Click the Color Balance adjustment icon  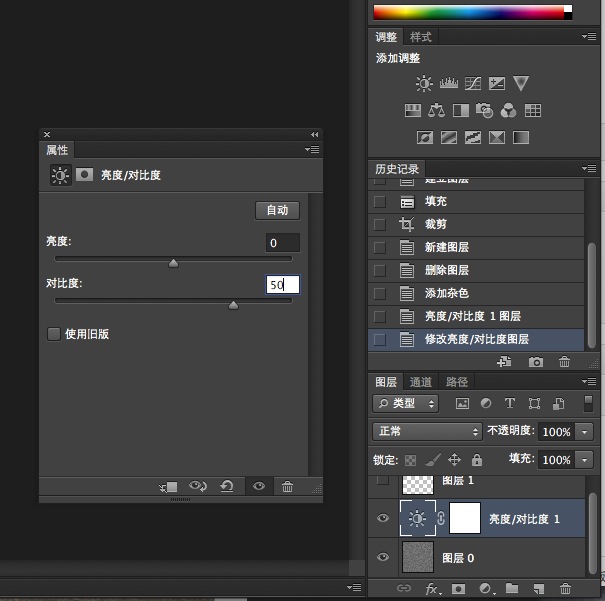[x=436, y=111]
